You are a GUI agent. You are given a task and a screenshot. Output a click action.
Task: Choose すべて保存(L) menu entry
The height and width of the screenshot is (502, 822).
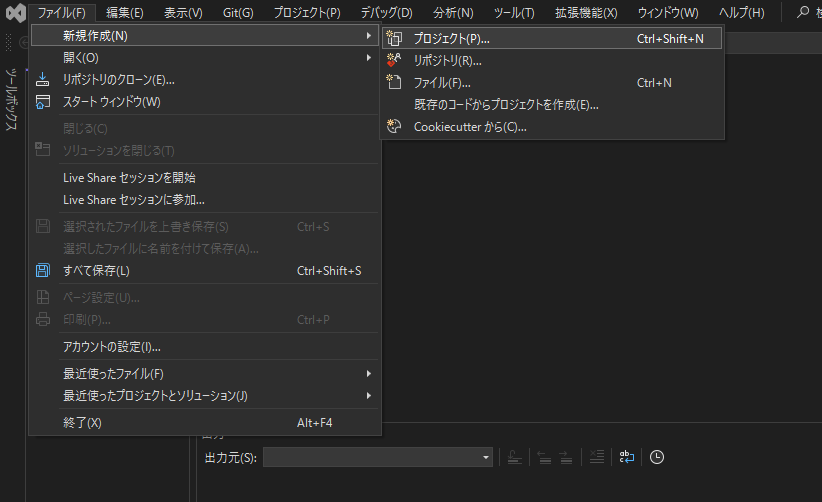pyautogui.click(x=204, y=270)
